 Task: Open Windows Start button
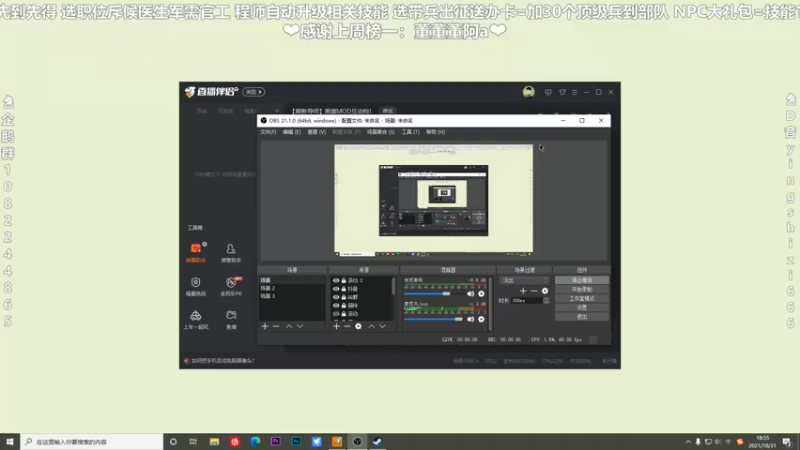(x=10, y=442)
